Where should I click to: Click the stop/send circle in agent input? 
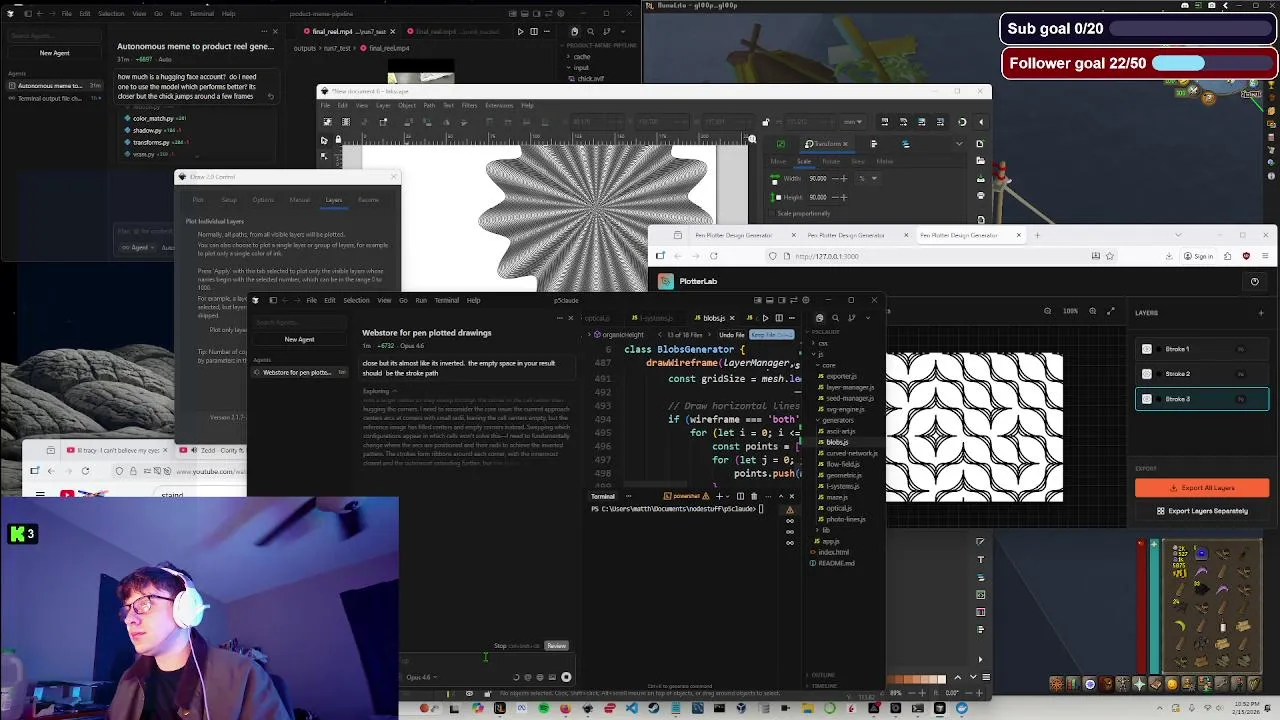566,677
